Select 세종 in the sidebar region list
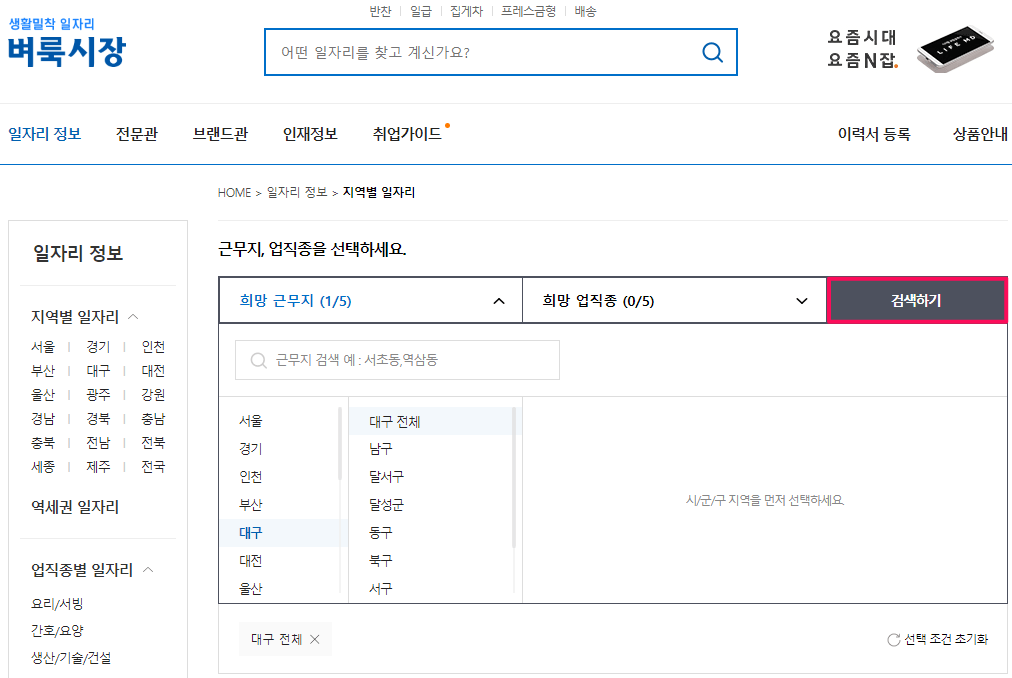1012x678 pixels. 43,466
